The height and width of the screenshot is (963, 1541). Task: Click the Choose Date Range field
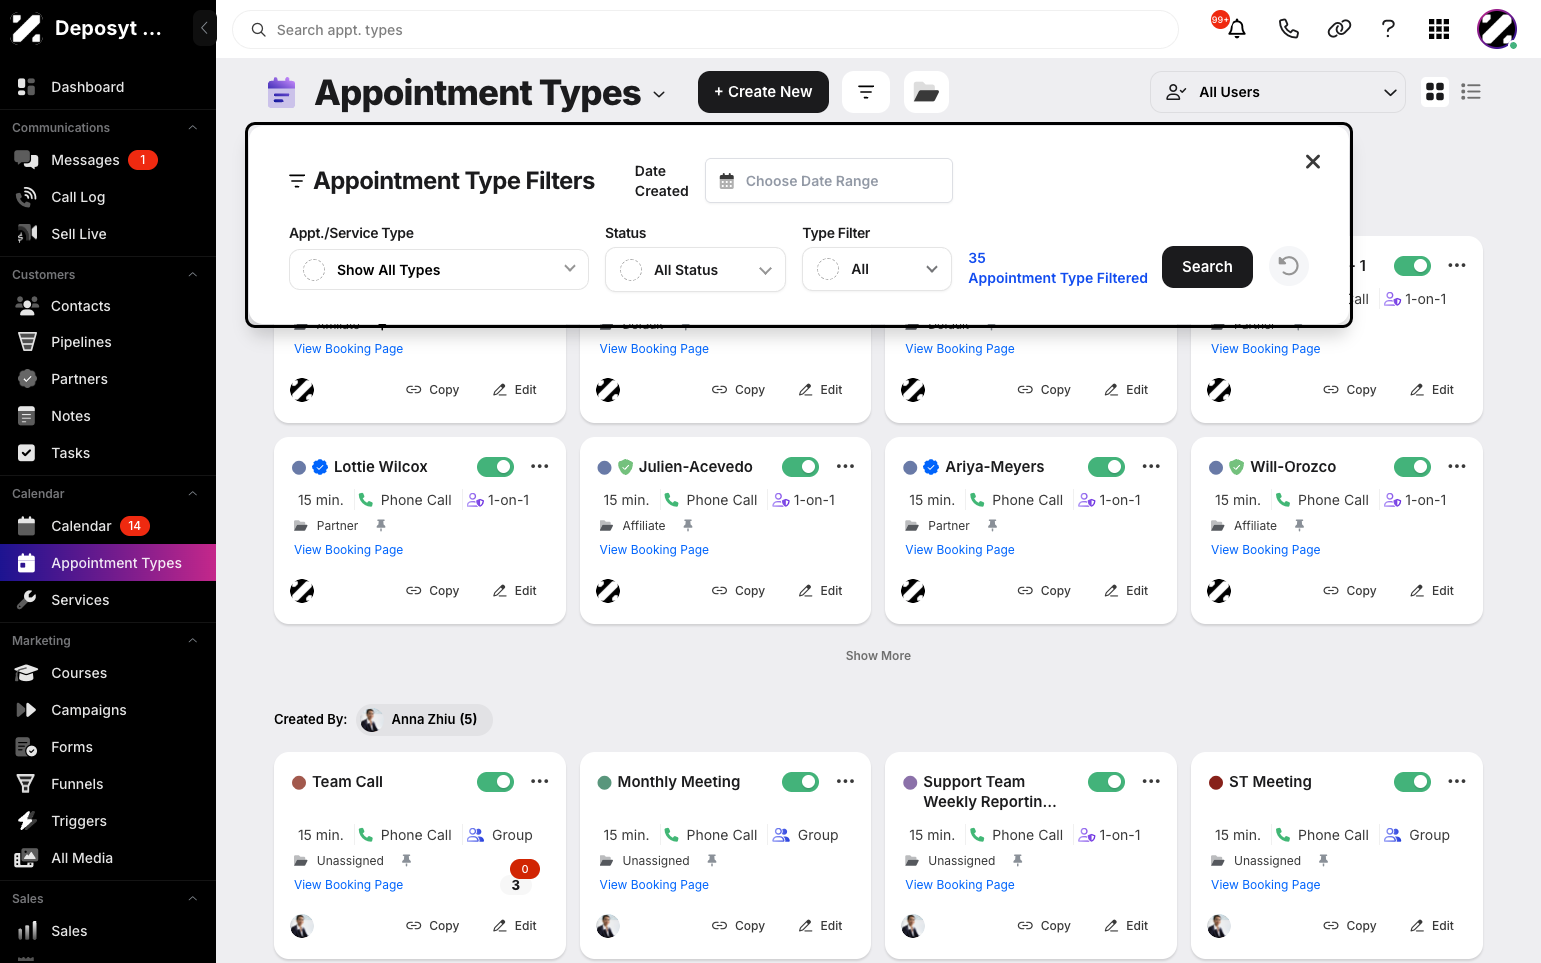point(829,181)
